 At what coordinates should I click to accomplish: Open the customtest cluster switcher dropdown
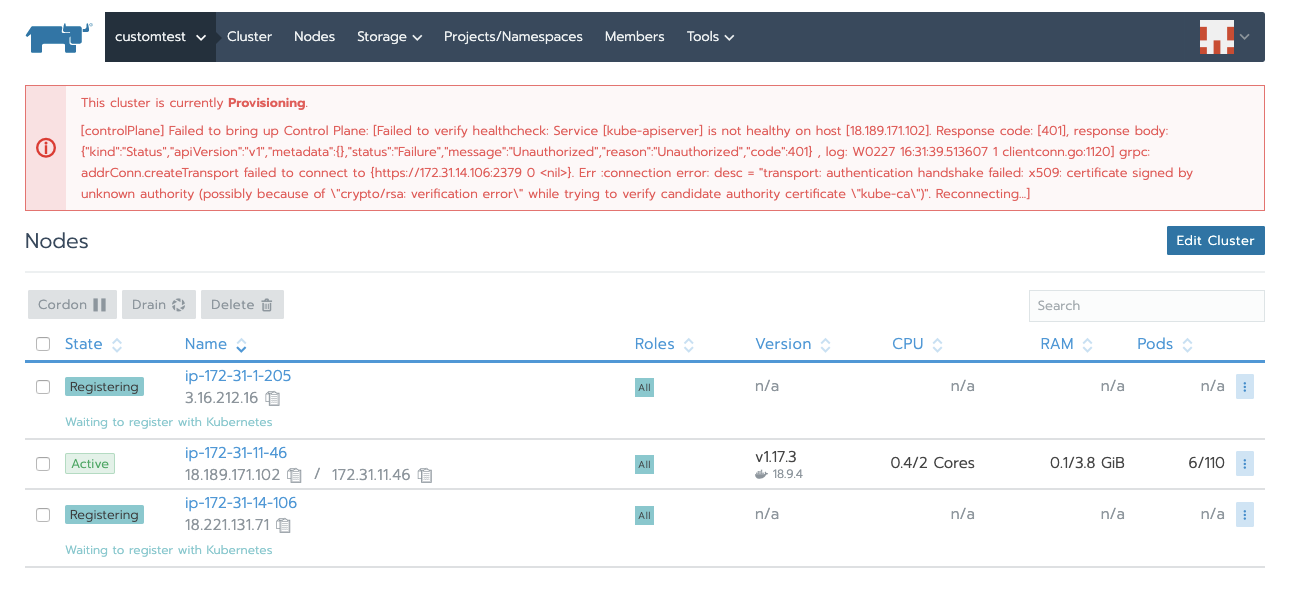click(163, 36)
